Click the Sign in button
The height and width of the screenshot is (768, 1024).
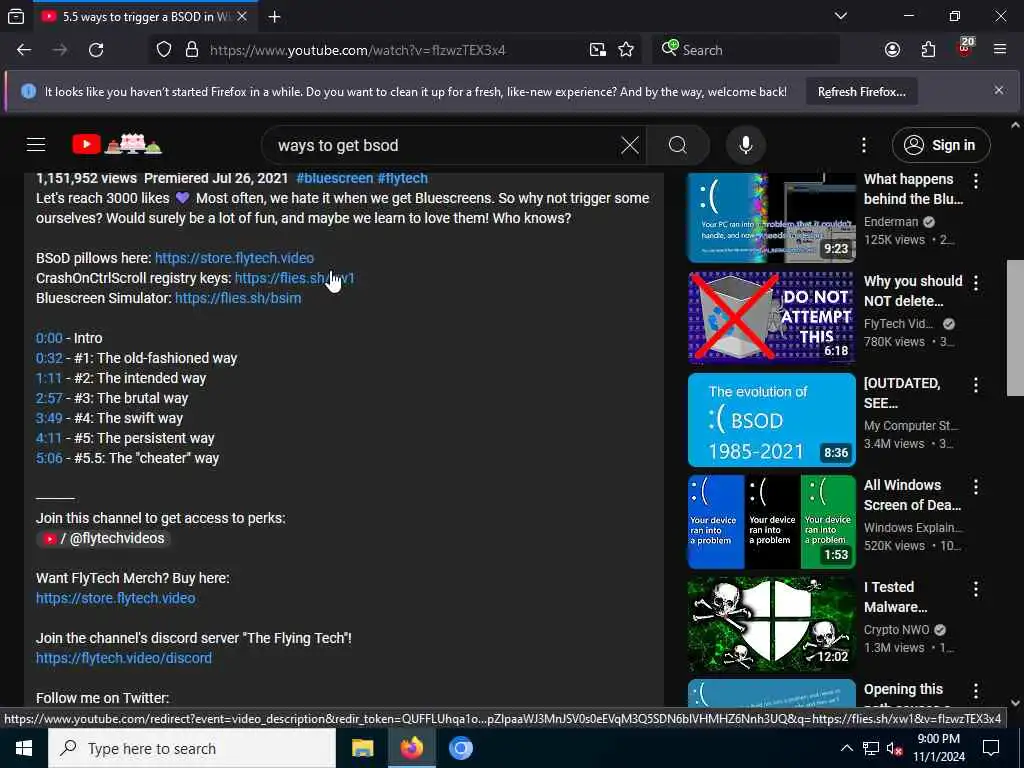[940, 145]
